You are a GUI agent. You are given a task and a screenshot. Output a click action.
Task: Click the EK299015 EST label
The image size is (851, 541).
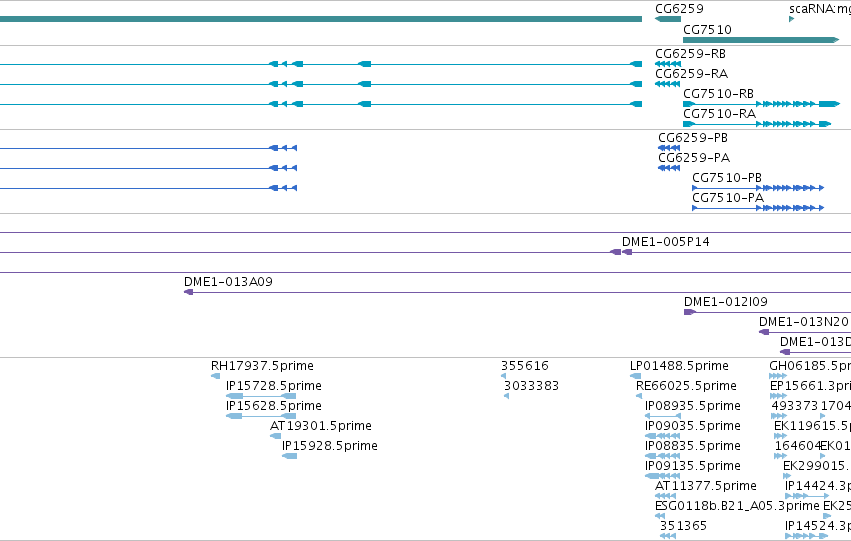817,467
